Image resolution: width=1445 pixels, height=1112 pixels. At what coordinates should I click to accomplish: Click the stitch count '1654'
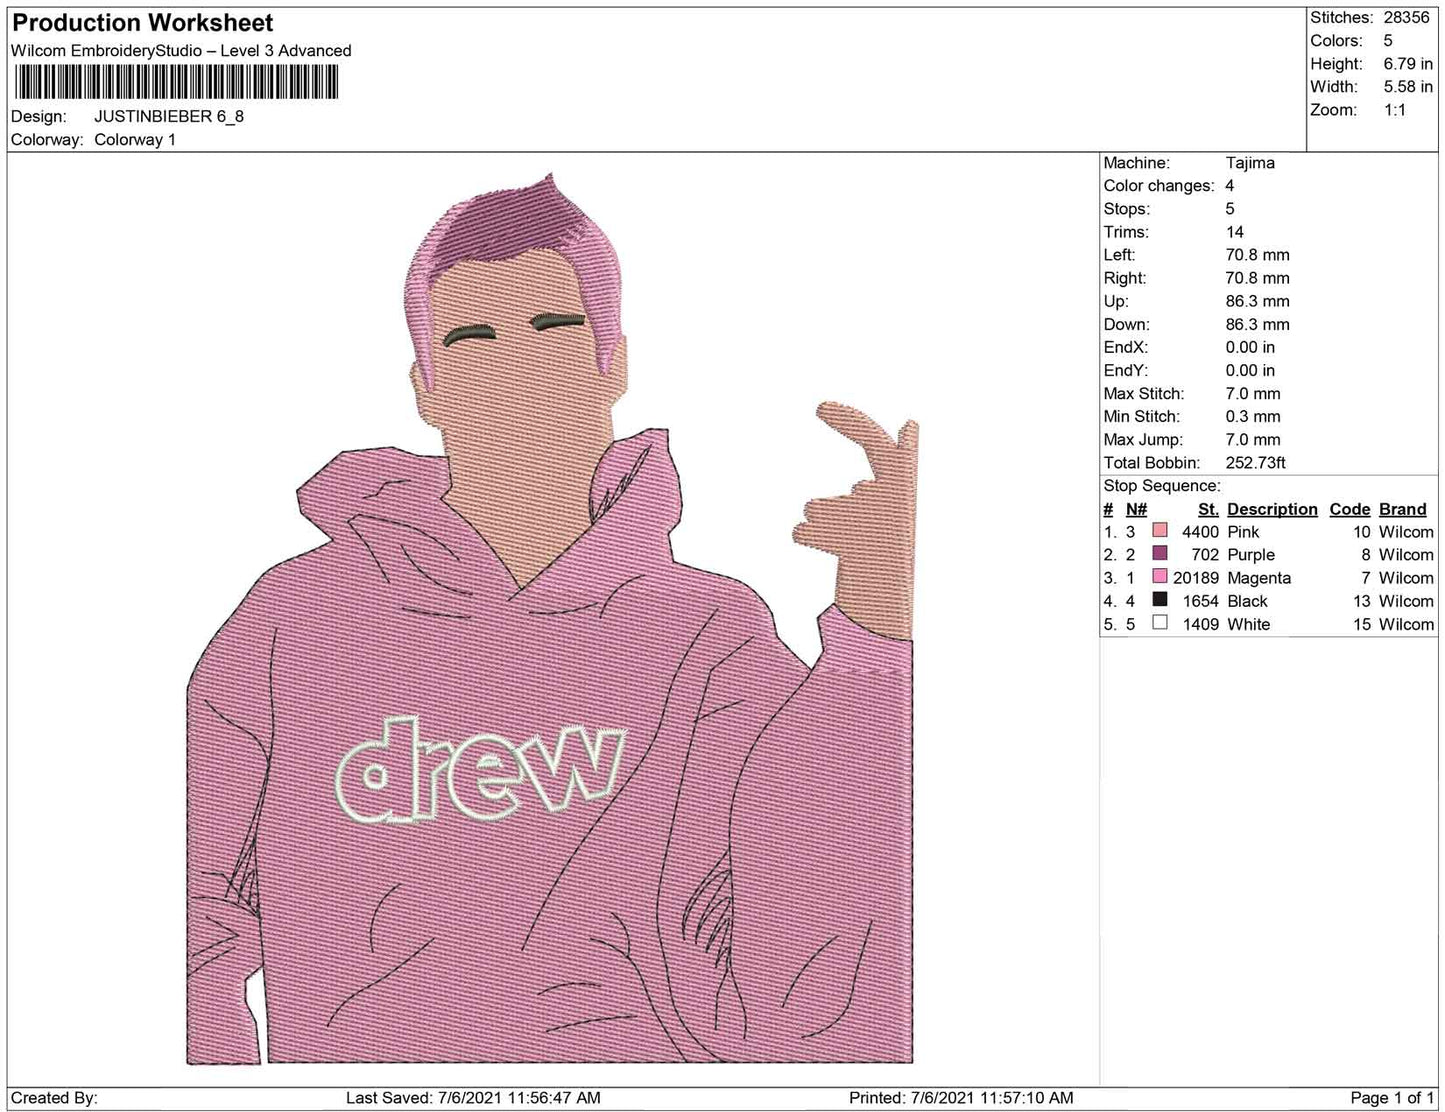coord(1200,601)
